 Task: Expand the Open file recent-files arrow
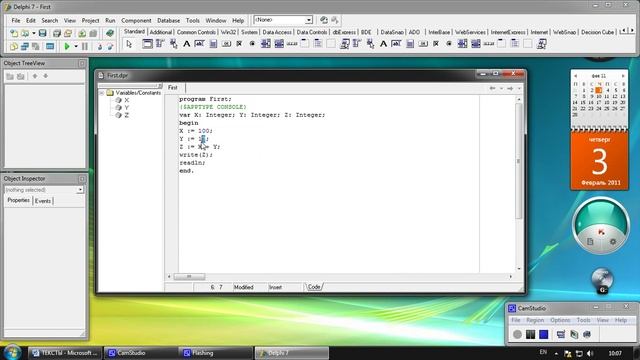[x=34, y=33]
